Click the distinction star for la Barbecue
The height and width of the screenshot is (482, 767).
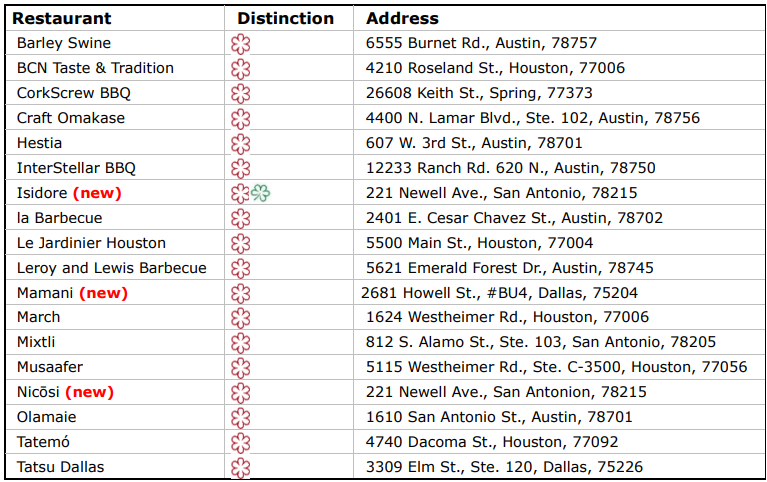click(x=240, y=219)
